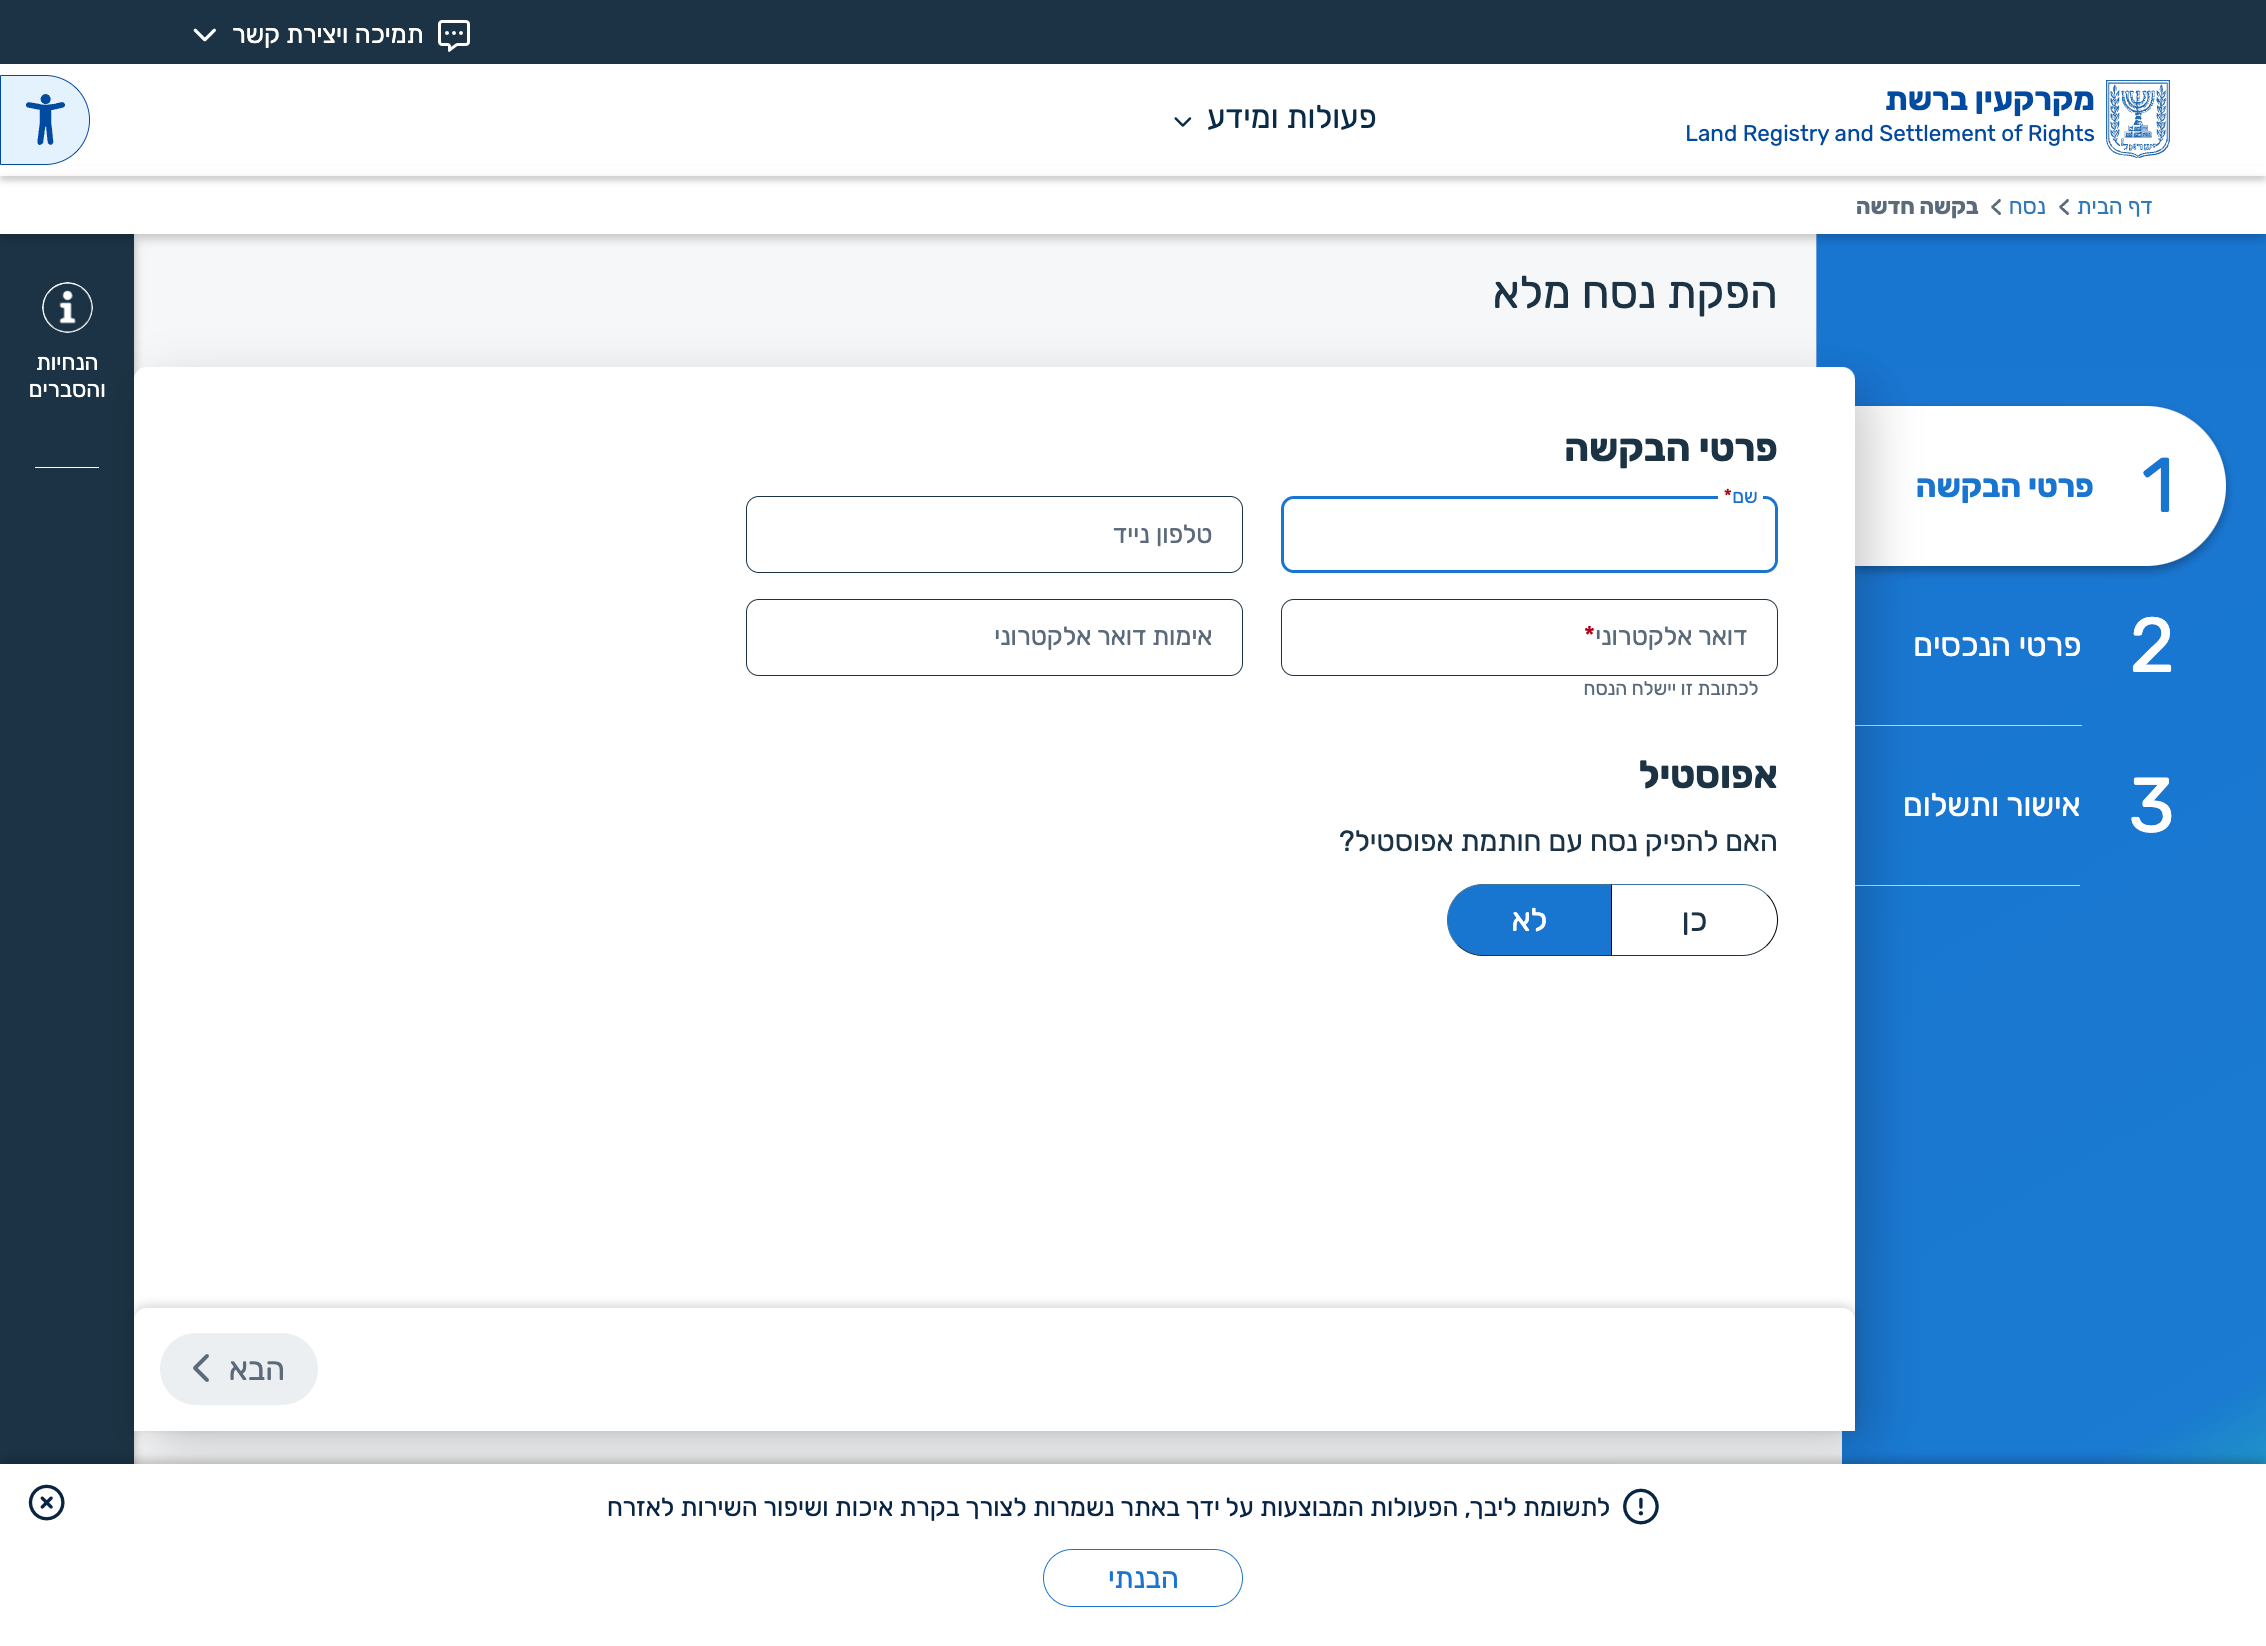Image resolution: width=2266 pixels, height=1646 pixels.
Task: Open 'נסח' breadcrumb link
Action: (x=2027, y=207)
